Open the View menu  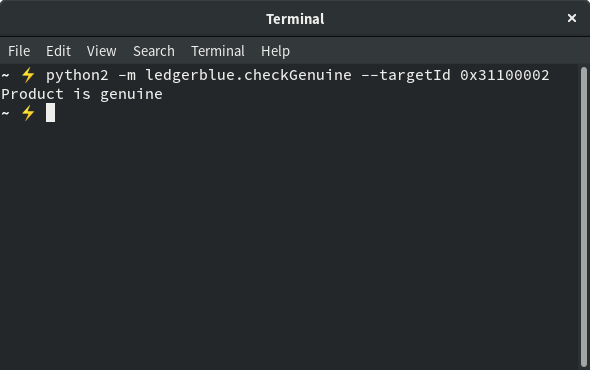point(101,51)
